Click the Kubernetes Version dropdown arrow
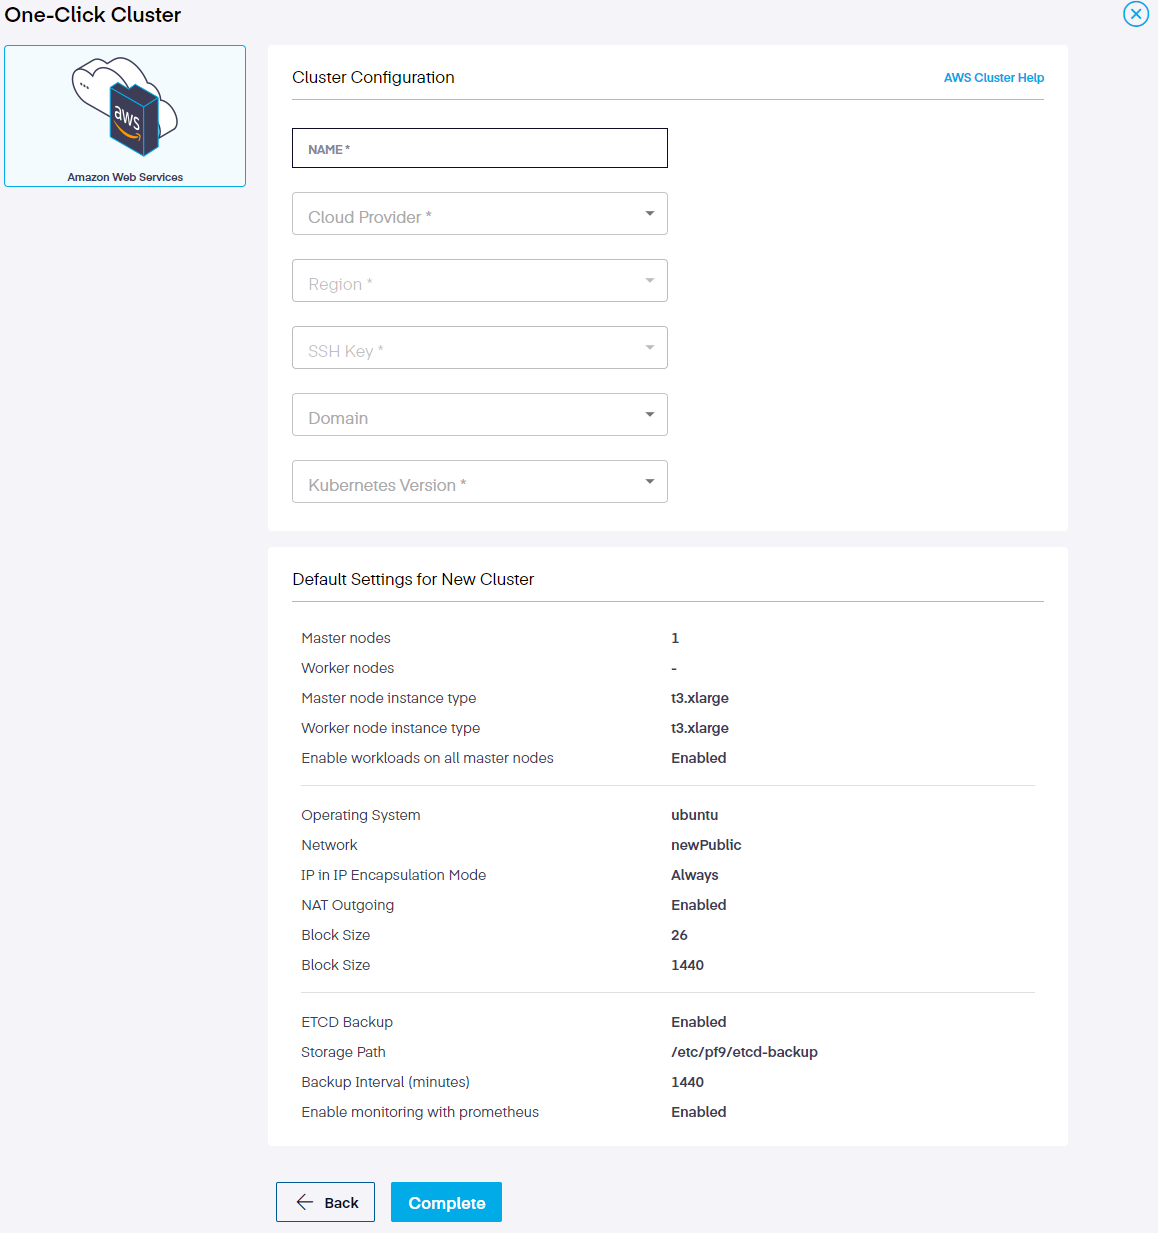The width and height of the screenshot is (1158, 1233). click(649, 482)
